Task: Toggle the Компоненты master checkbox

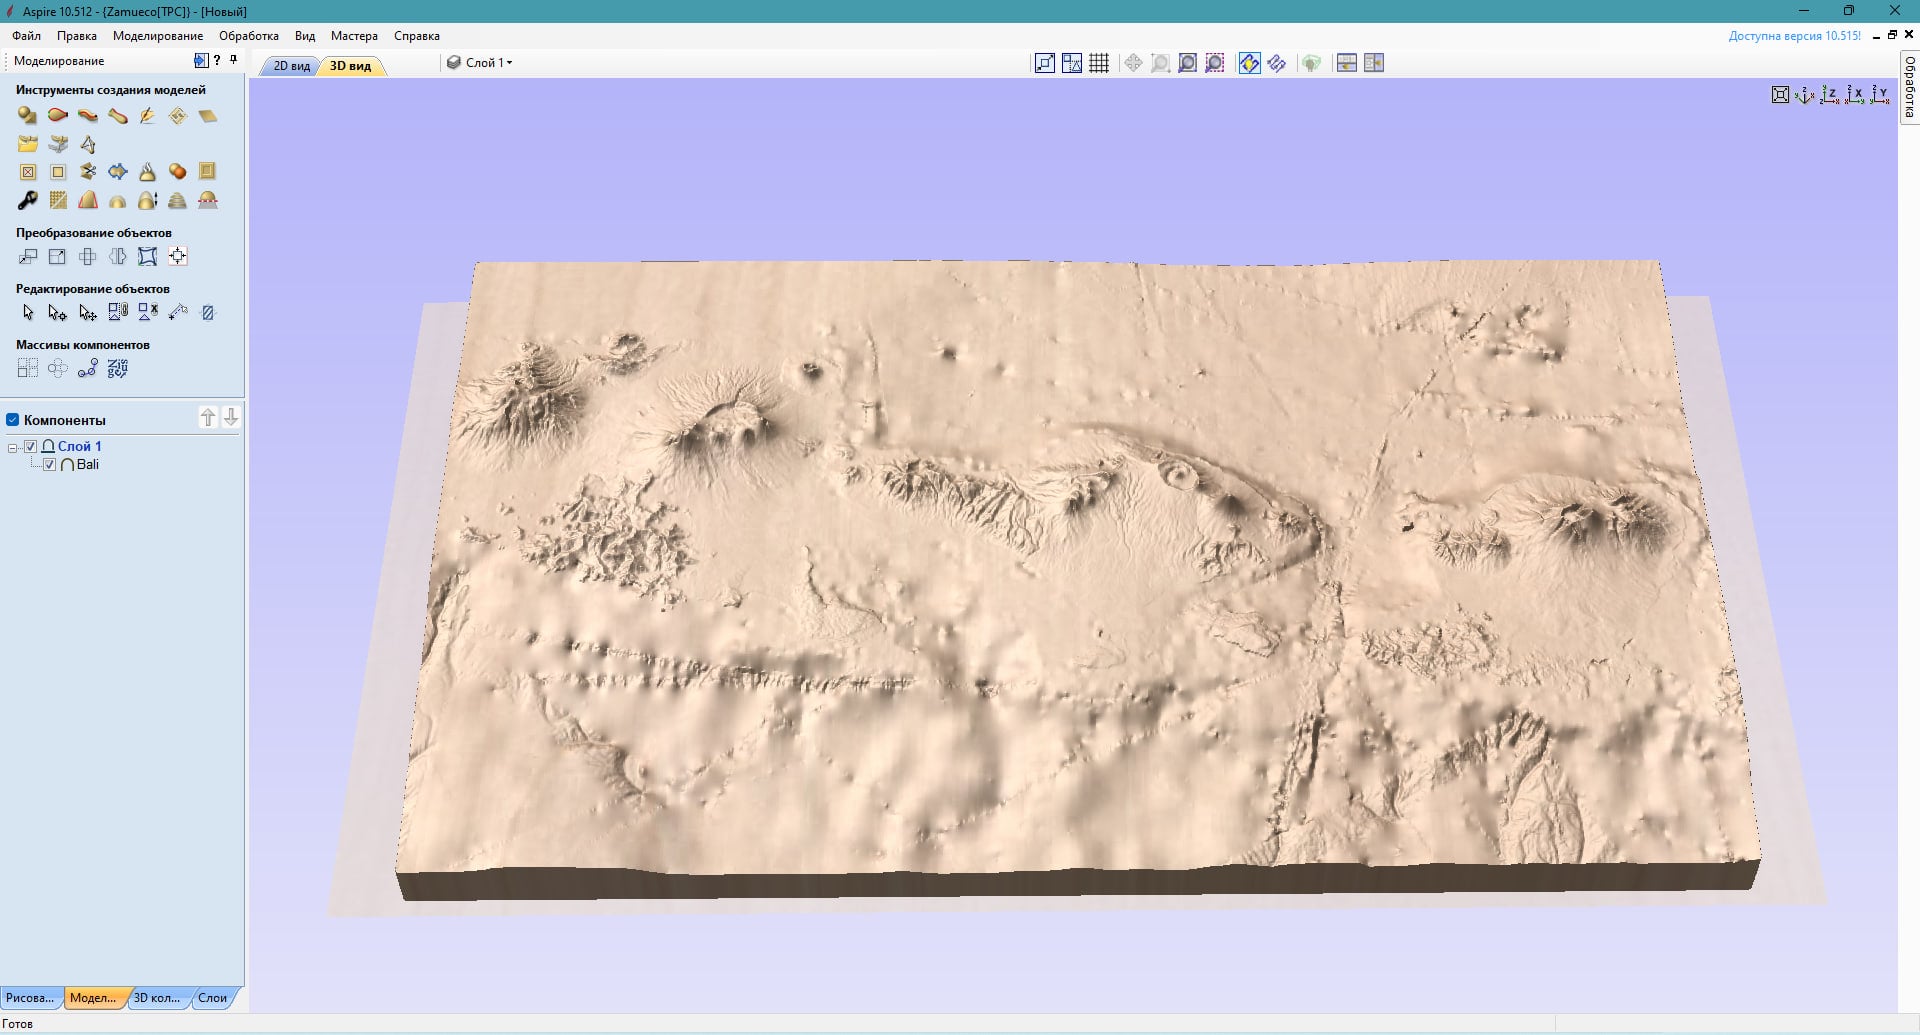Action: coord(13,420)
